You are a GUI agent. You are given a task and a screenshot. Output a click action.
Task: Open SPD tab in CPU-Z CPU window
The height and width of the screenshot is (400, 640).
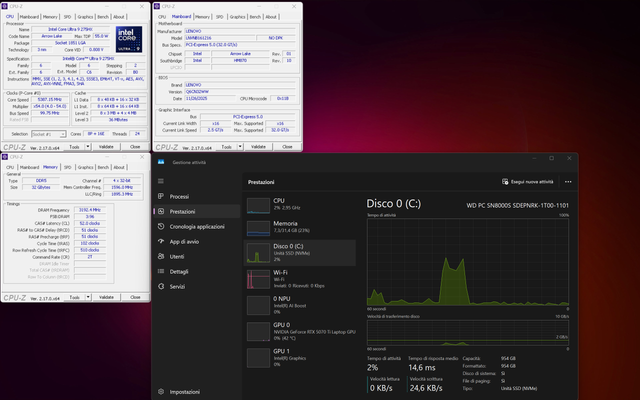[67, 17]
